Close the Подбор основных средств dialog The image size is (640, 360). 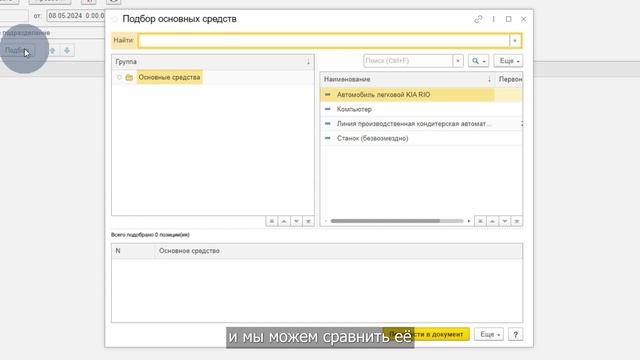(x=524, y=19)
